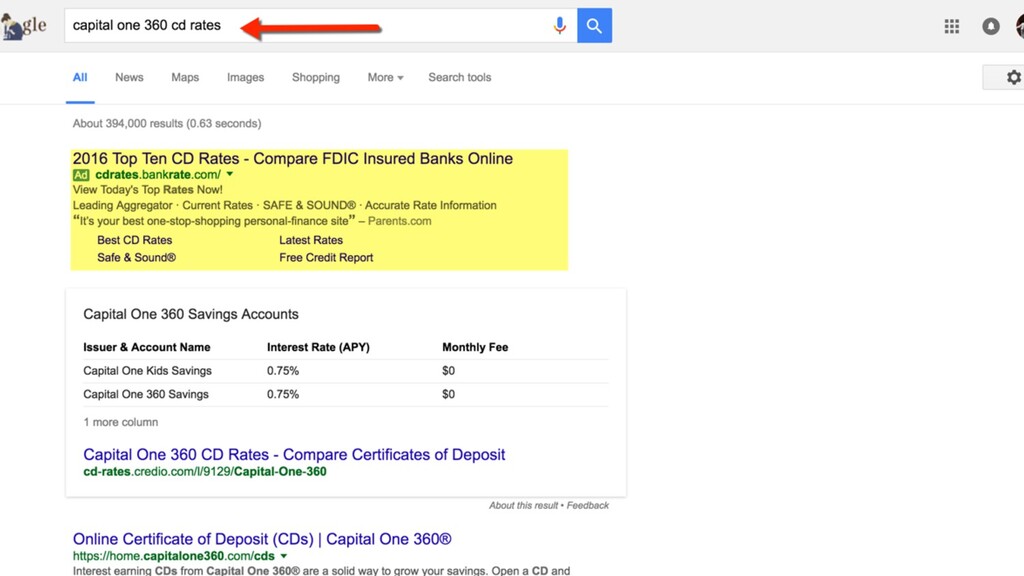Click the Best CD Rates sitelink

pos(135,240)
